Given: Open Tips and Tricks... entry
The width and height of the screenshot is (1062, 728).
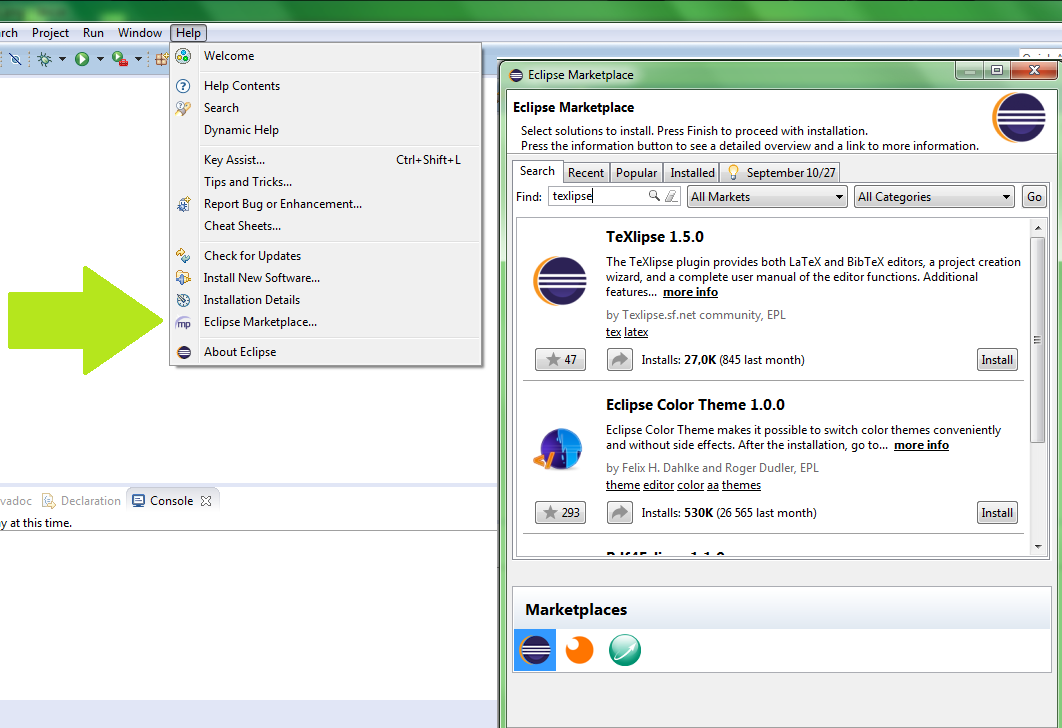Looking at the screenshot, I should click(x=326, y=182).
